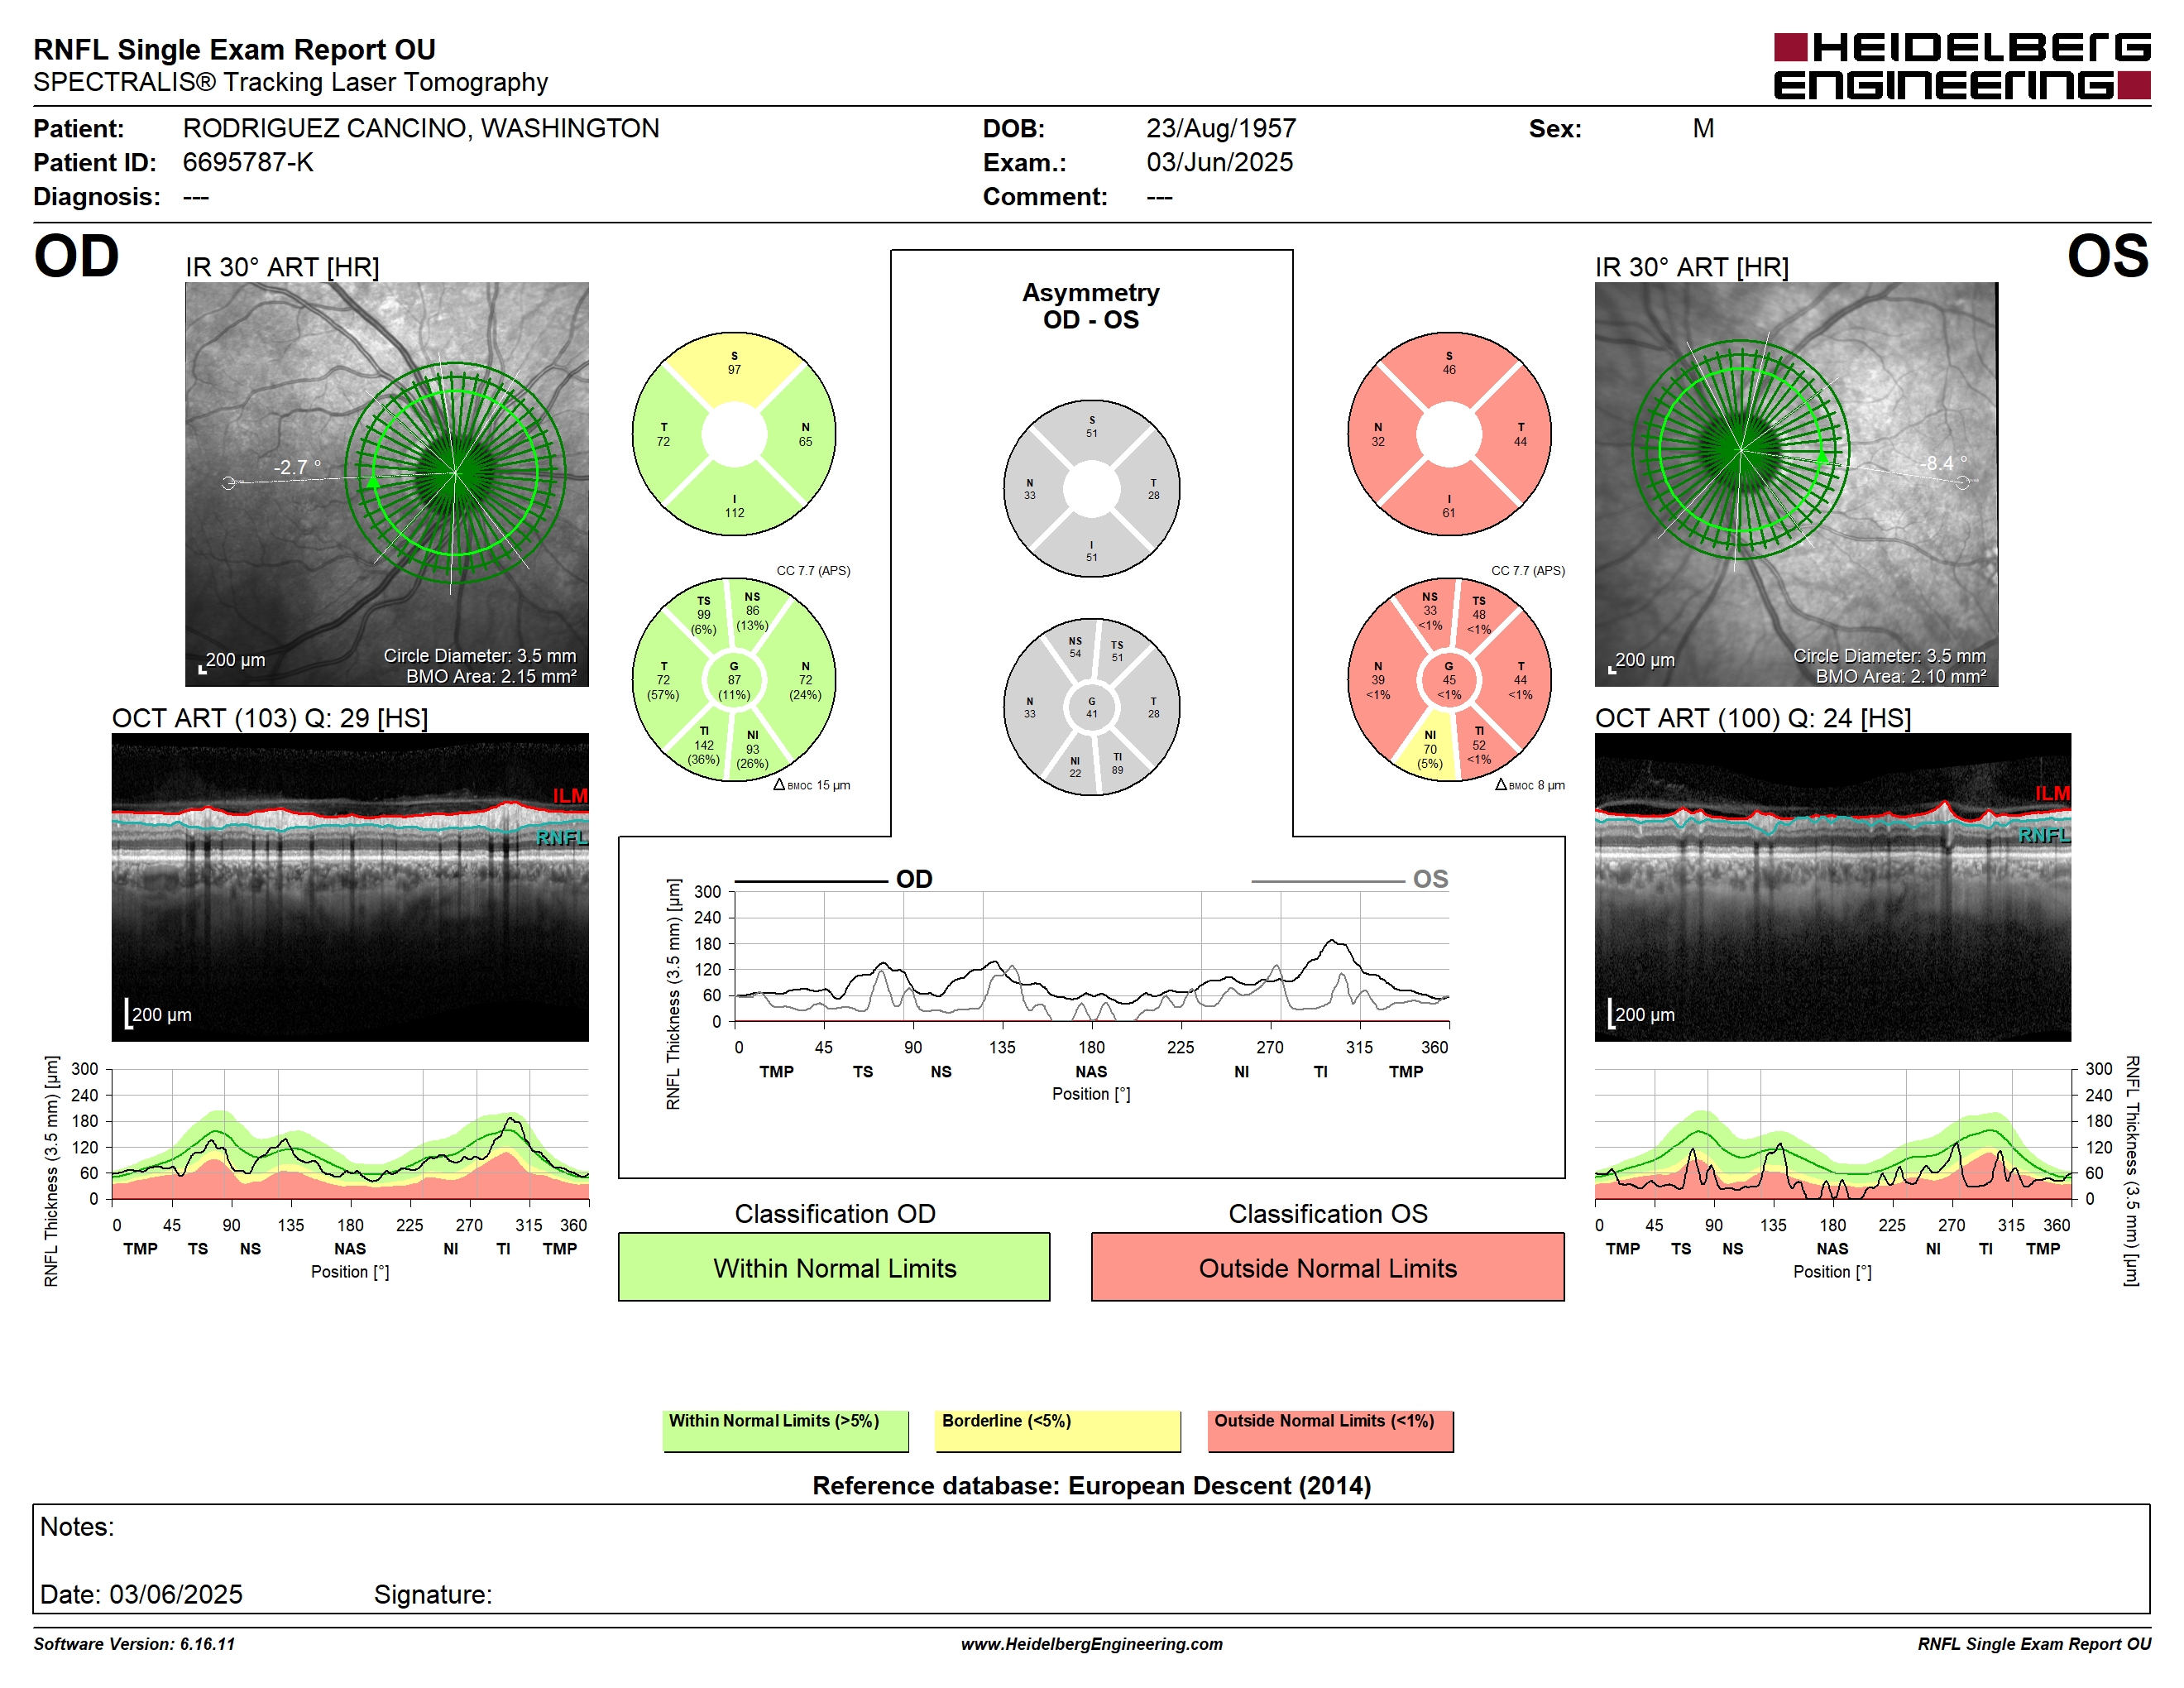Click asymmetry global G 41 center
The height and width of the screenshot is (1688, 2184).
tap(1091, 708)
